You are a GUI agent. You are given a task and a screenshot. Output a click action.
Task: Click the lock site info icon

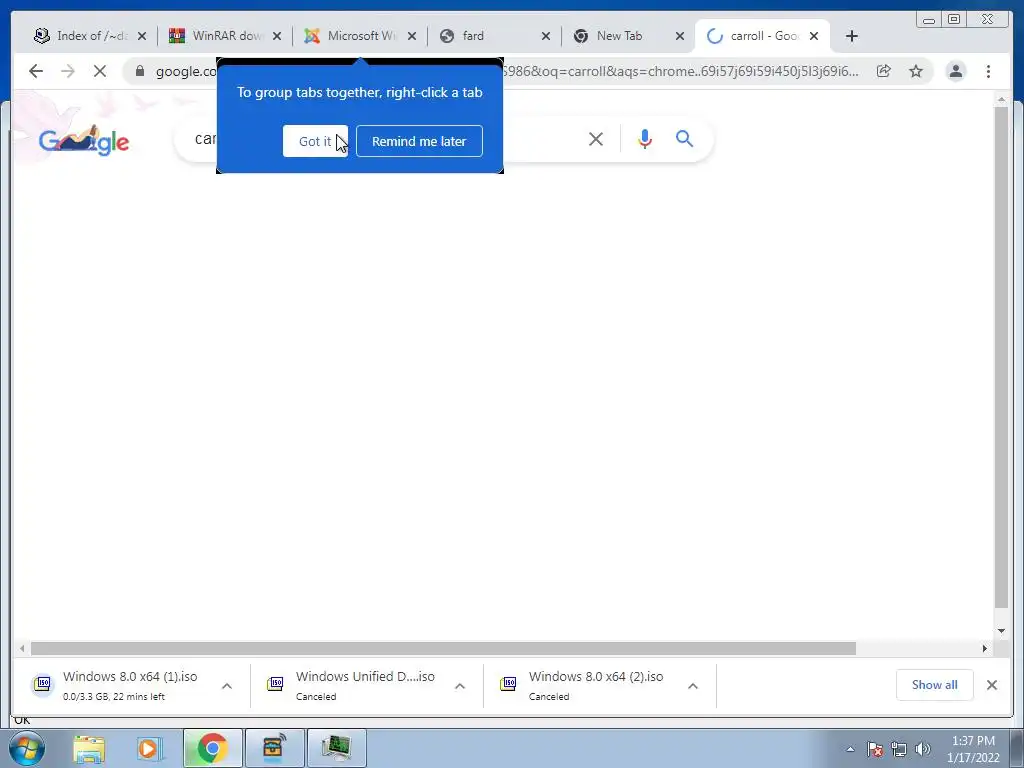(x=140, y=71)
